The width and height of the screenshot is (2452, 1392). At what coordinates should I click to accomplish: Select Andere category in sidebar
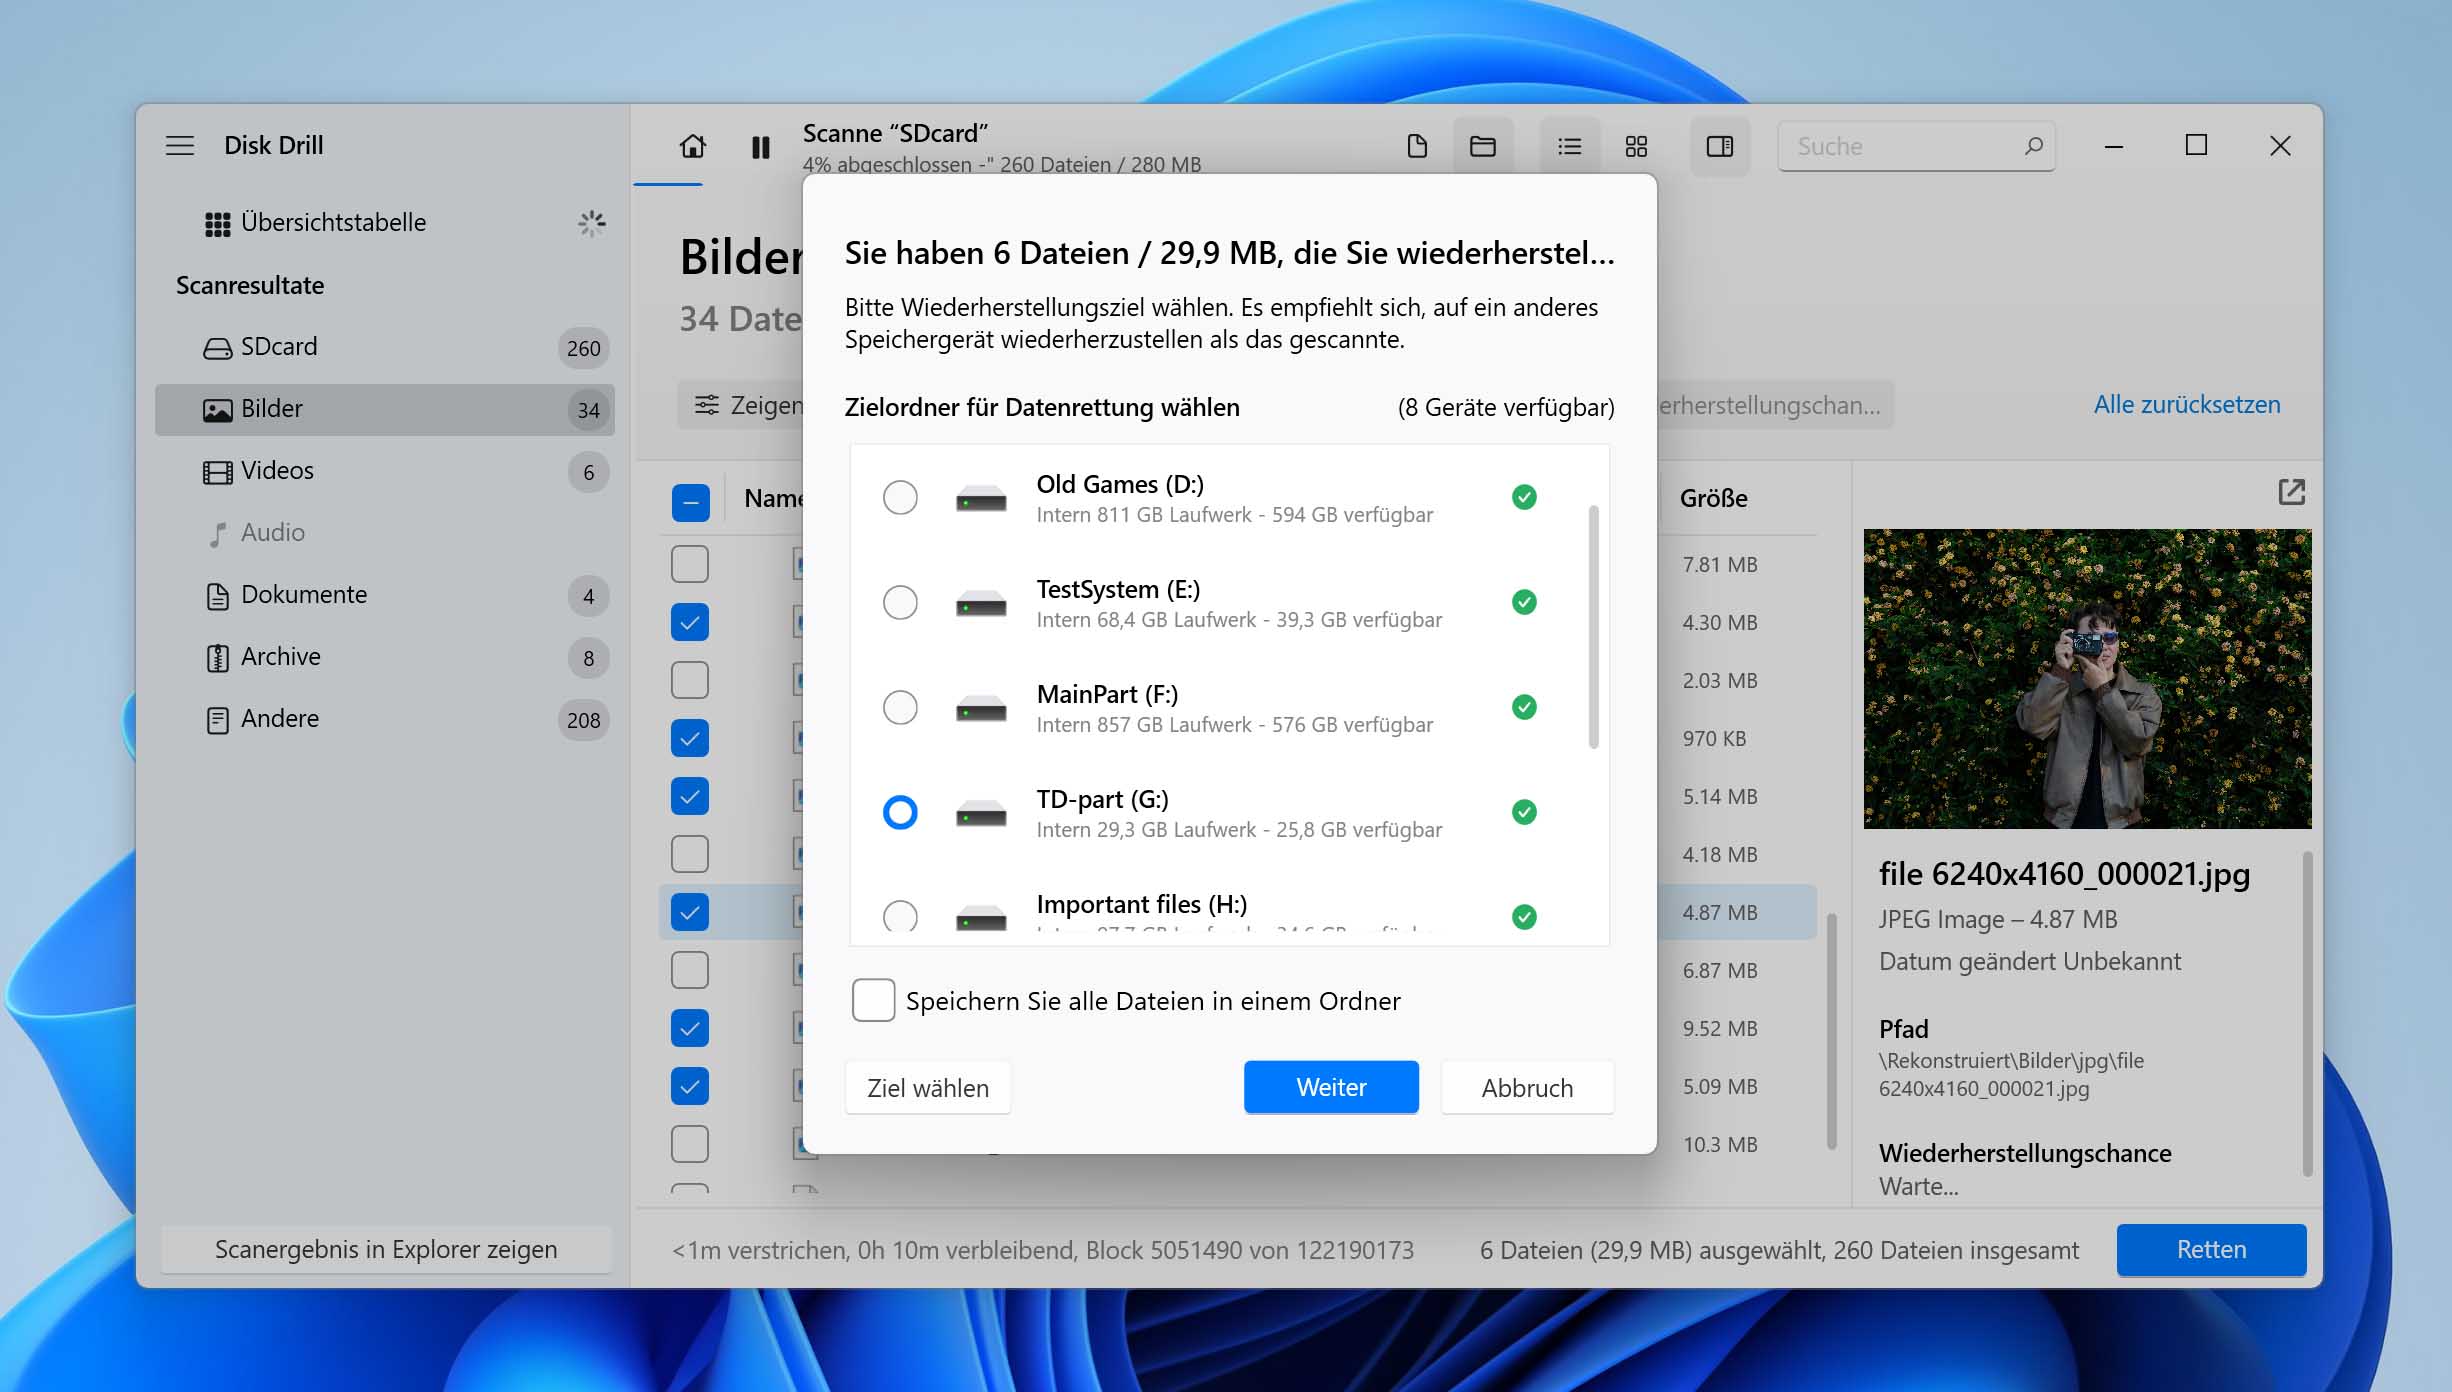tap(385, 719)
